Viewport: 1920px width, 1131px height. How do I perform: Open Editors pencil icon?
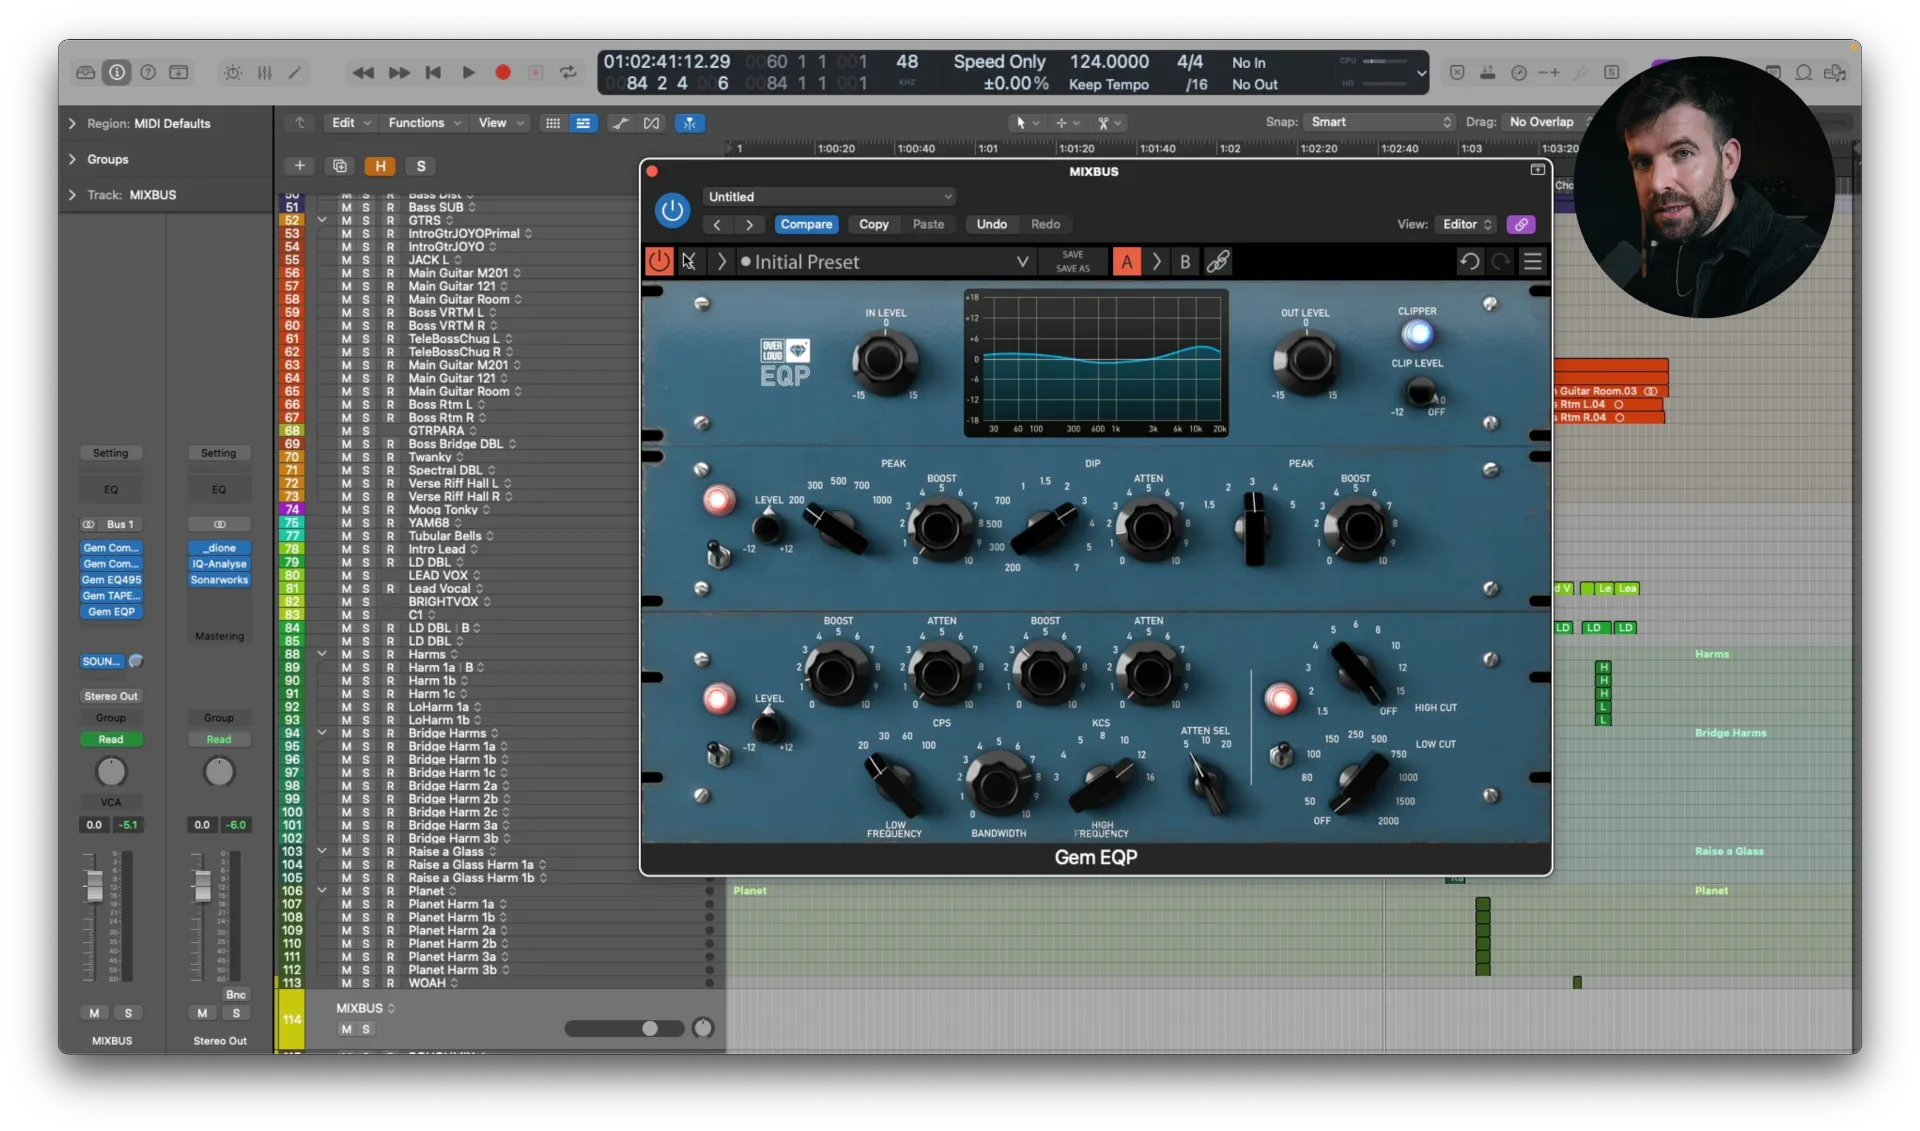tap(295, 72)
